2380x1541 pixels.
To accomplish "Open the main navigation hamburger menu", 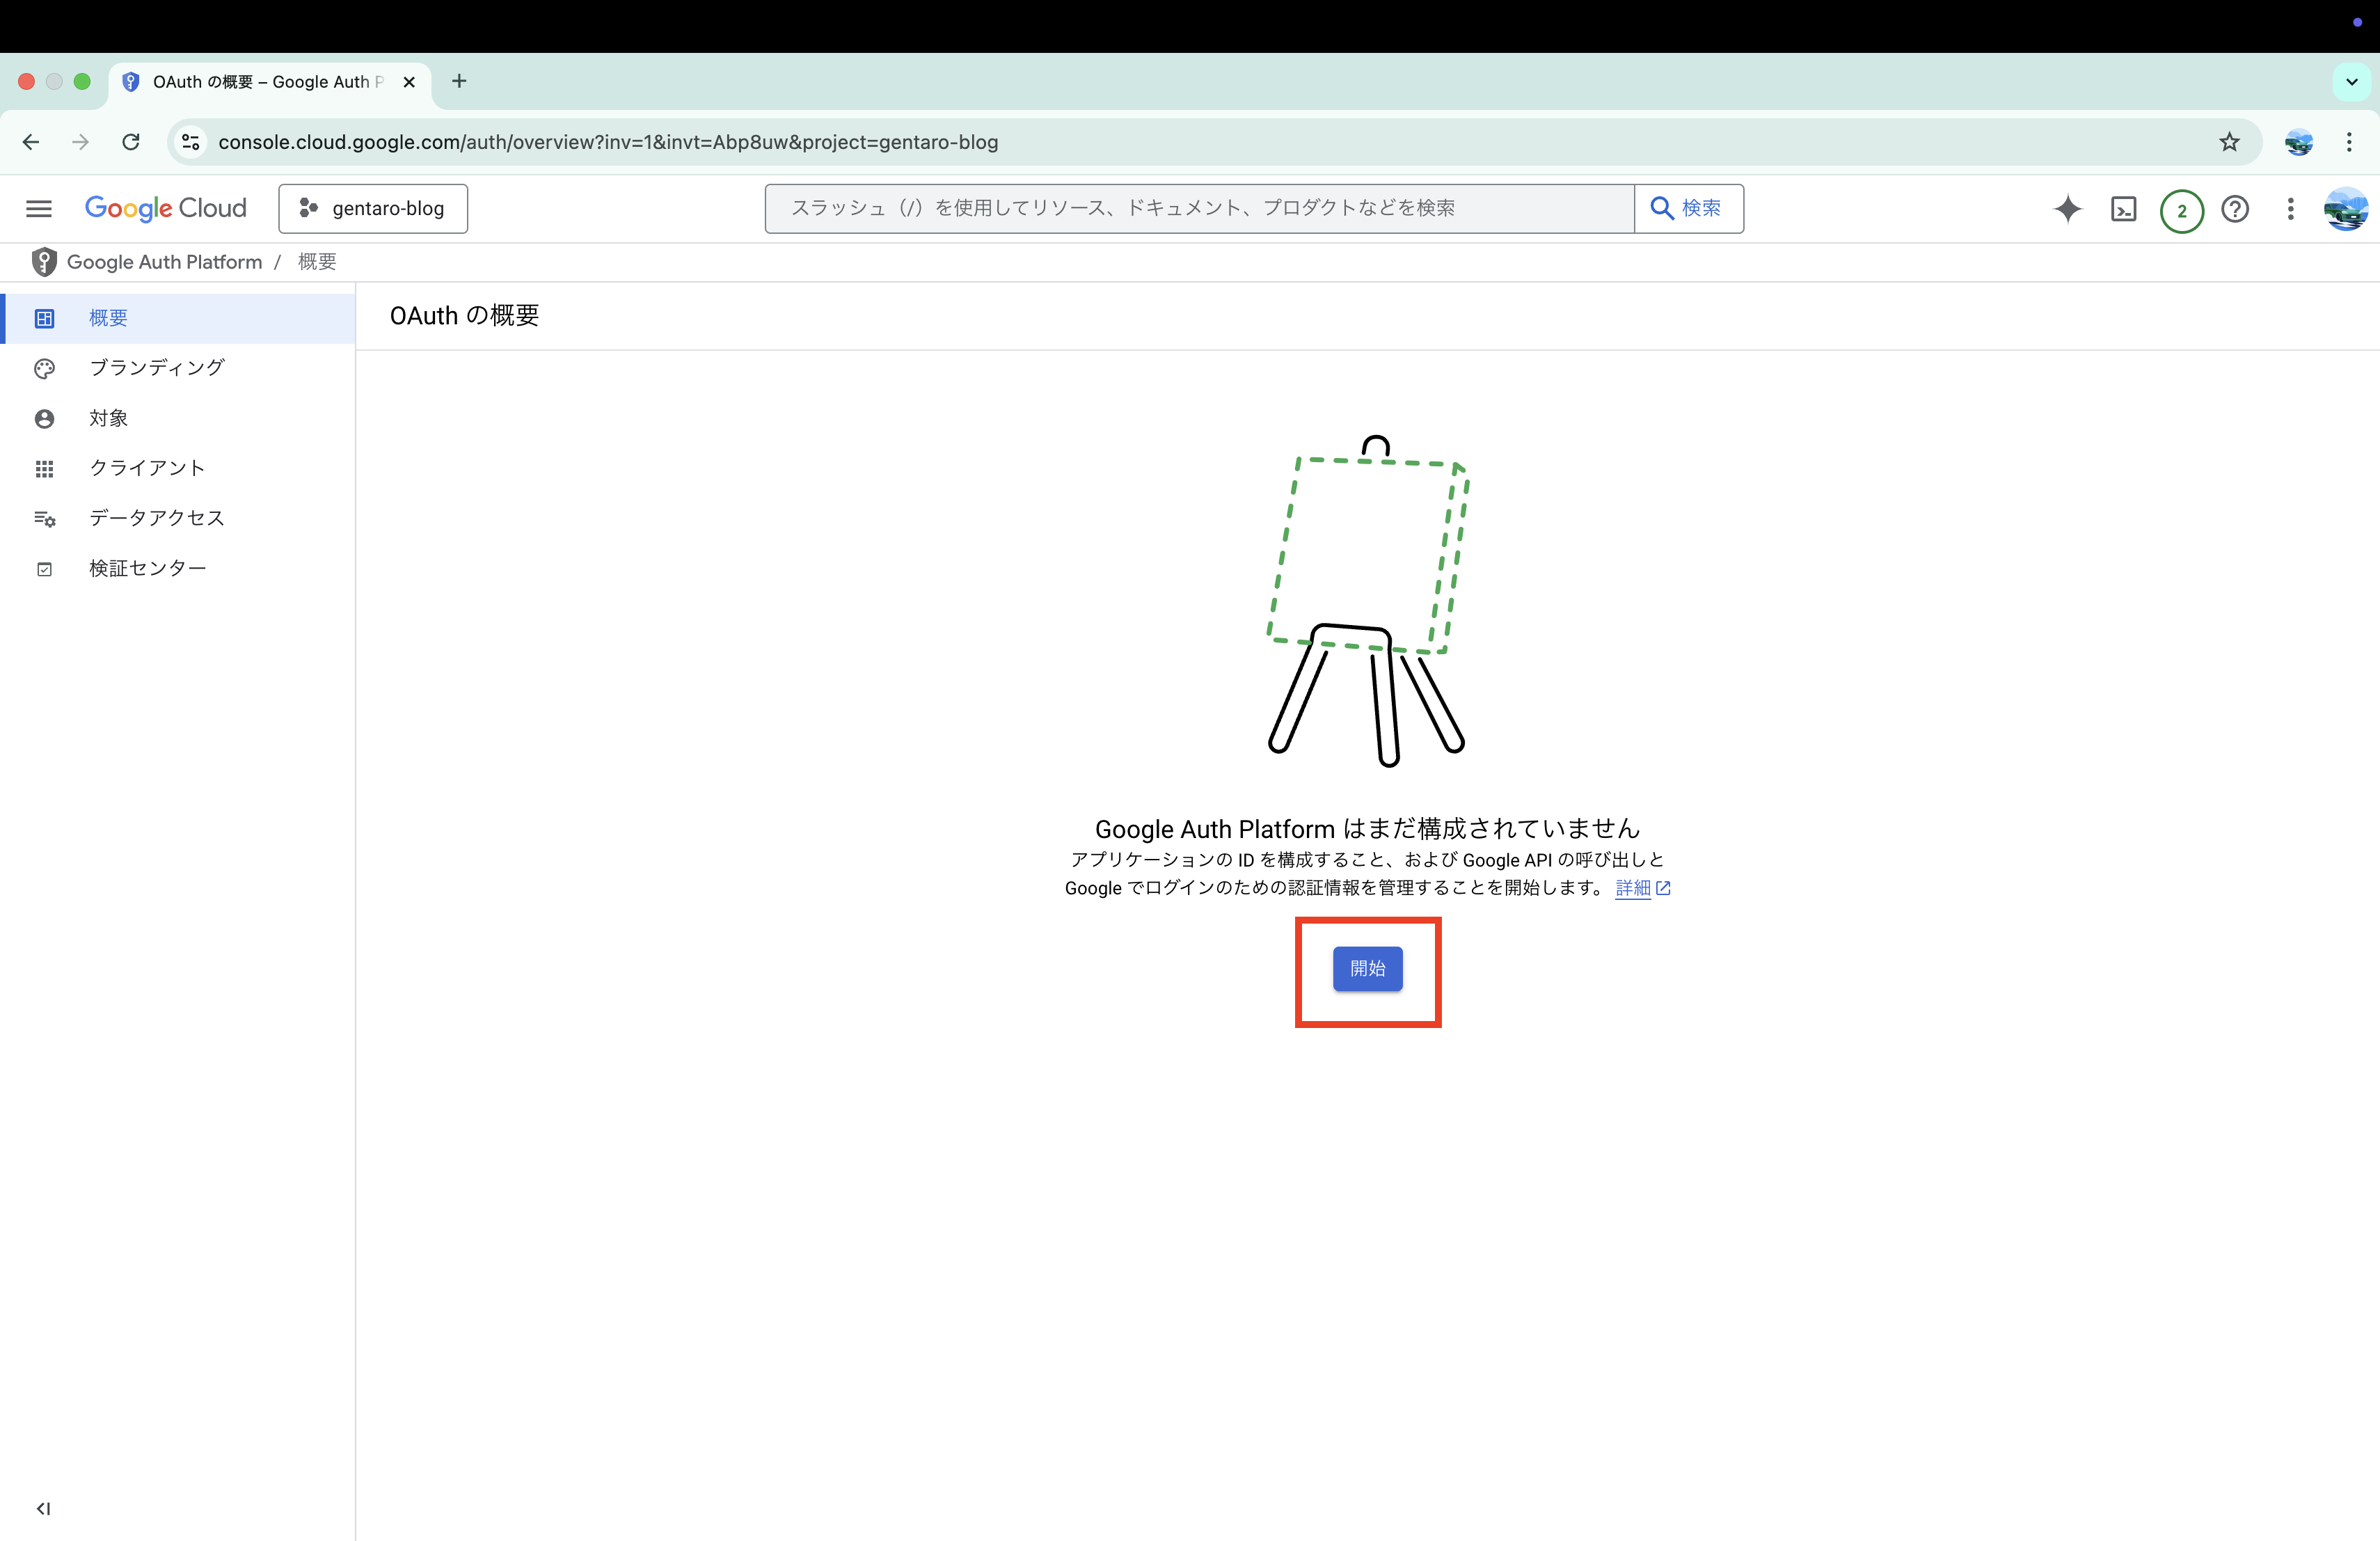I will (x=39, y=208).
